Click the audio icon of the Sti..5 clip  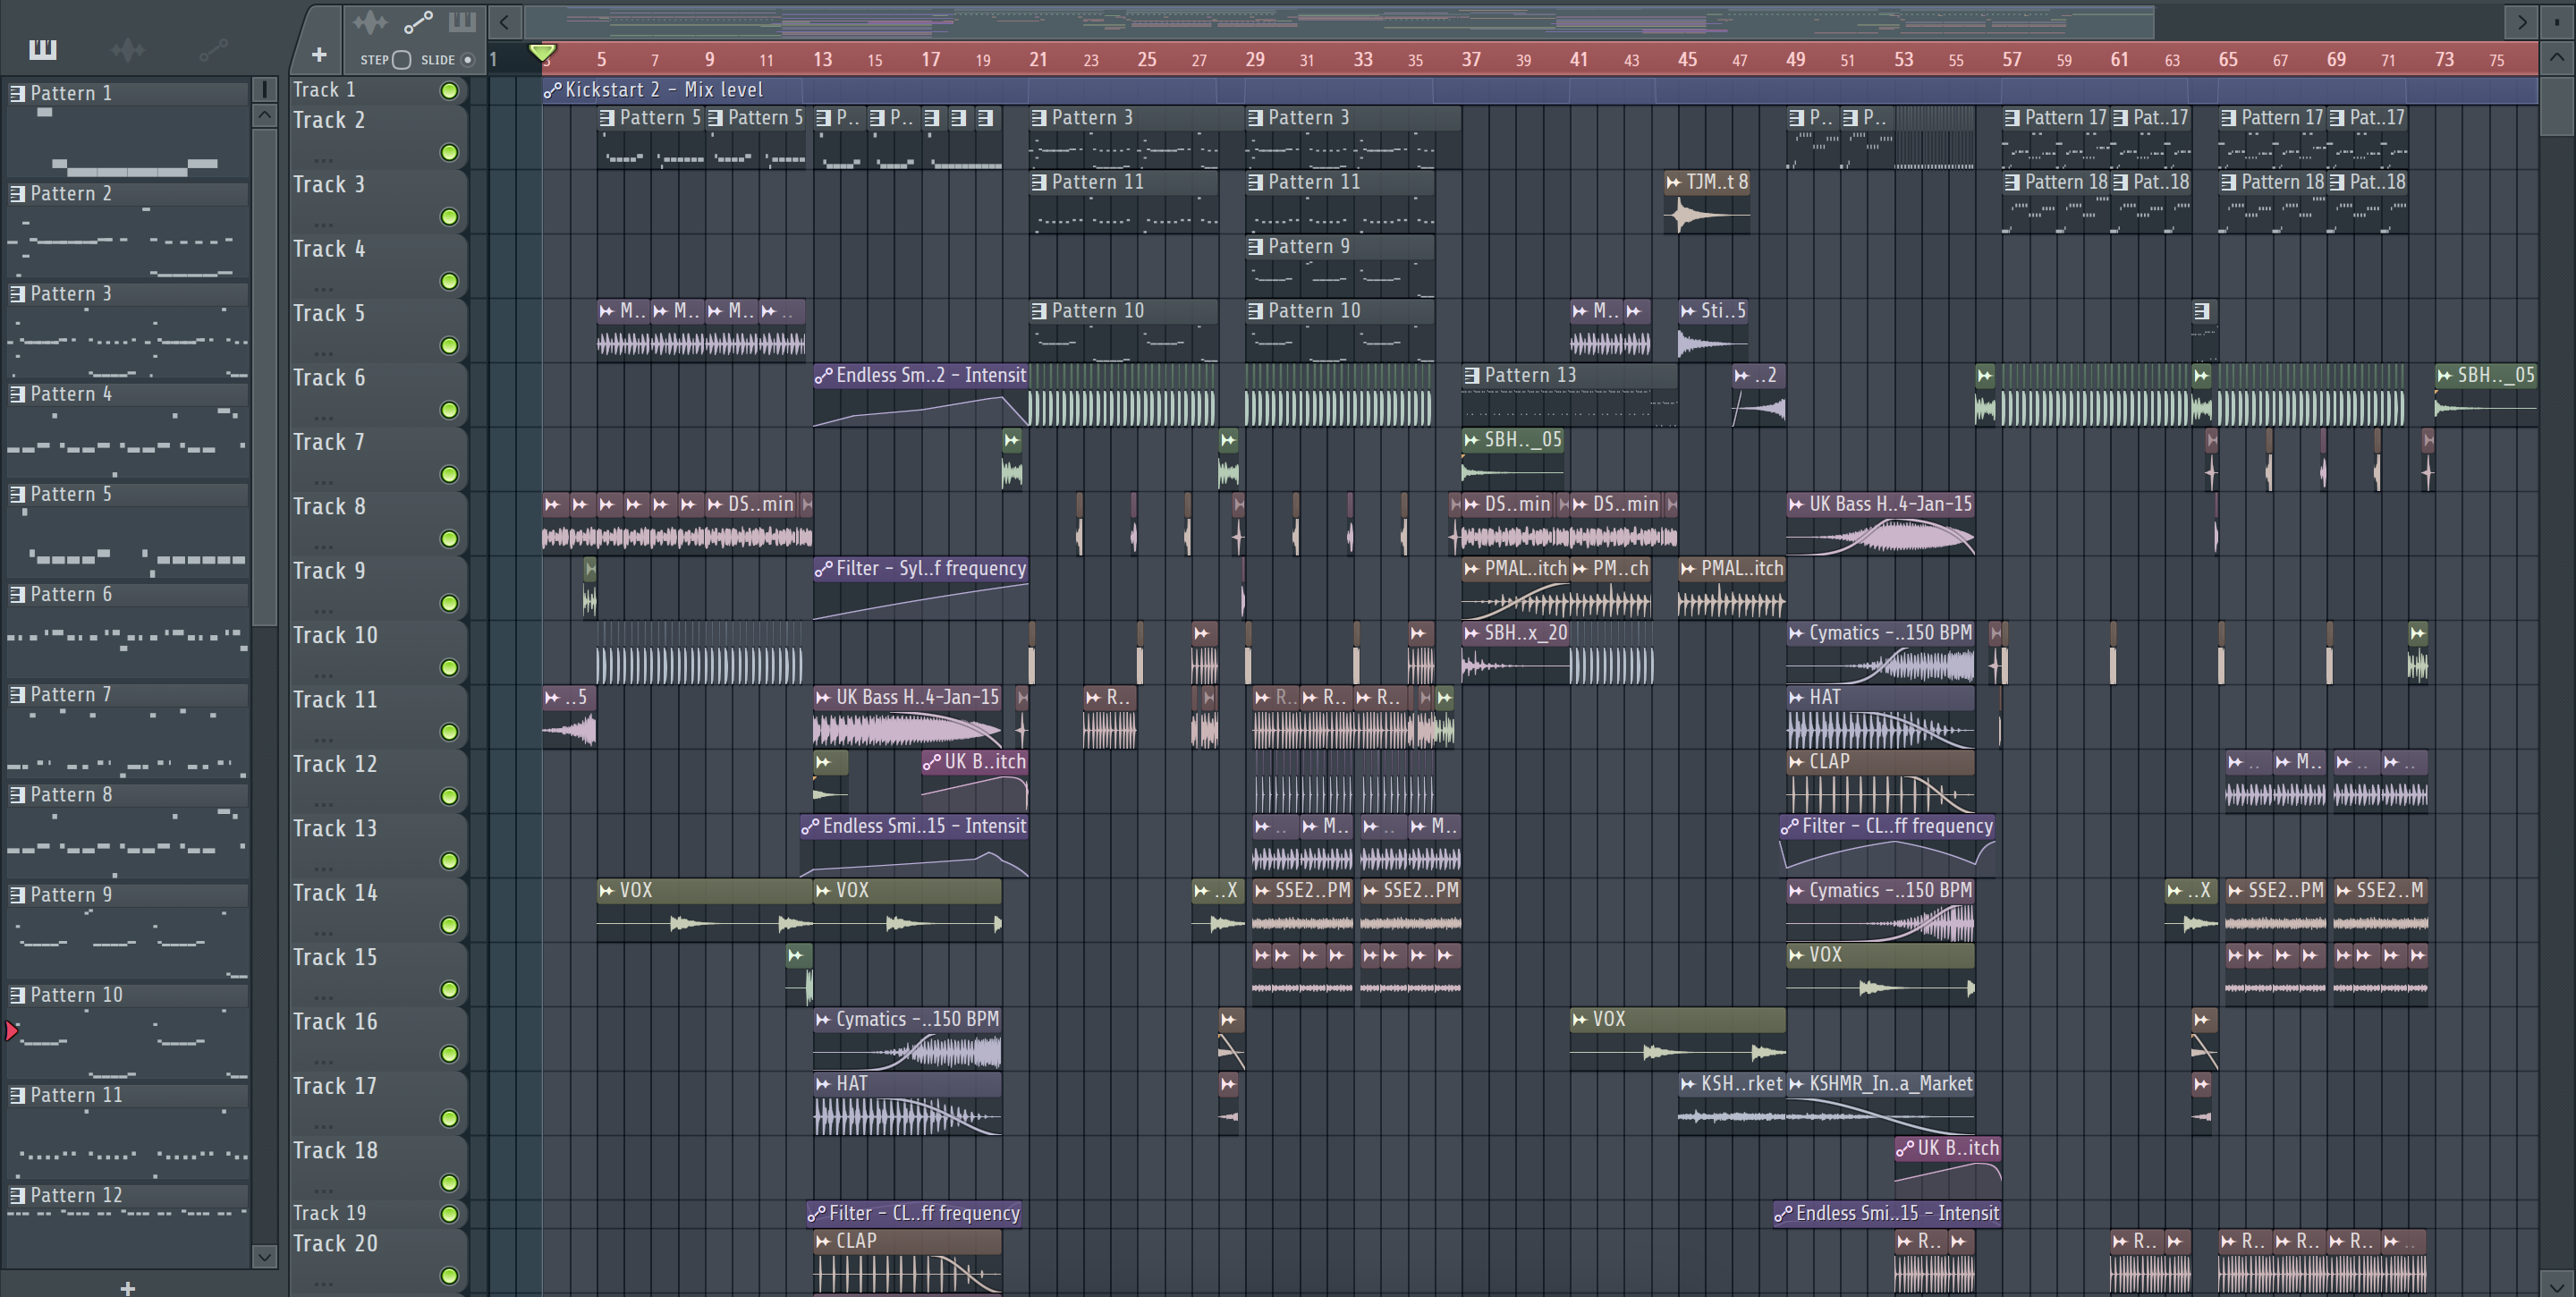[x=1688, y=311]
